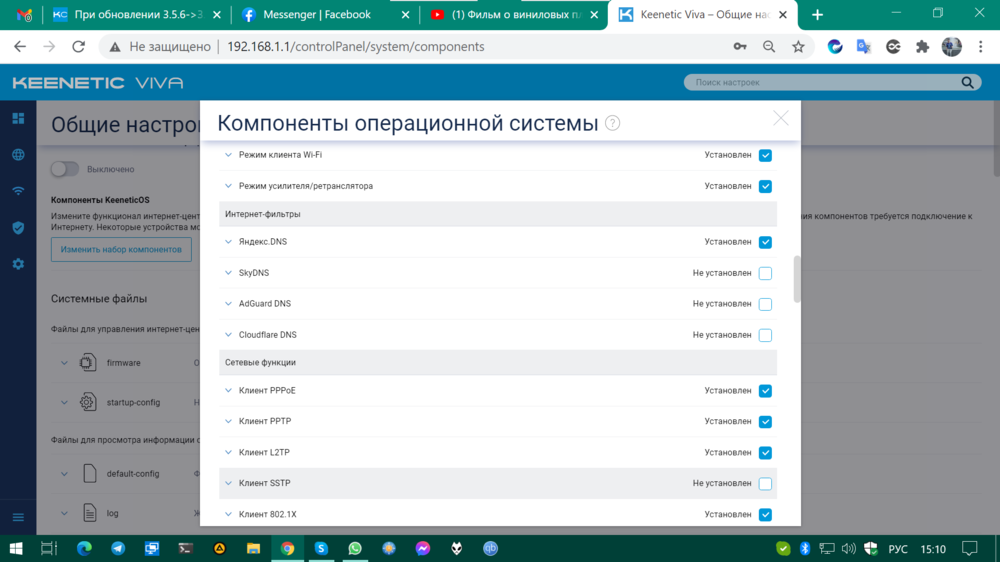Image resolution: width=1000 pixels, height=562 pixels.
Task: Expand the Режим клиента Wi-Fi row chevron
Action: click(x=228, y=155)
